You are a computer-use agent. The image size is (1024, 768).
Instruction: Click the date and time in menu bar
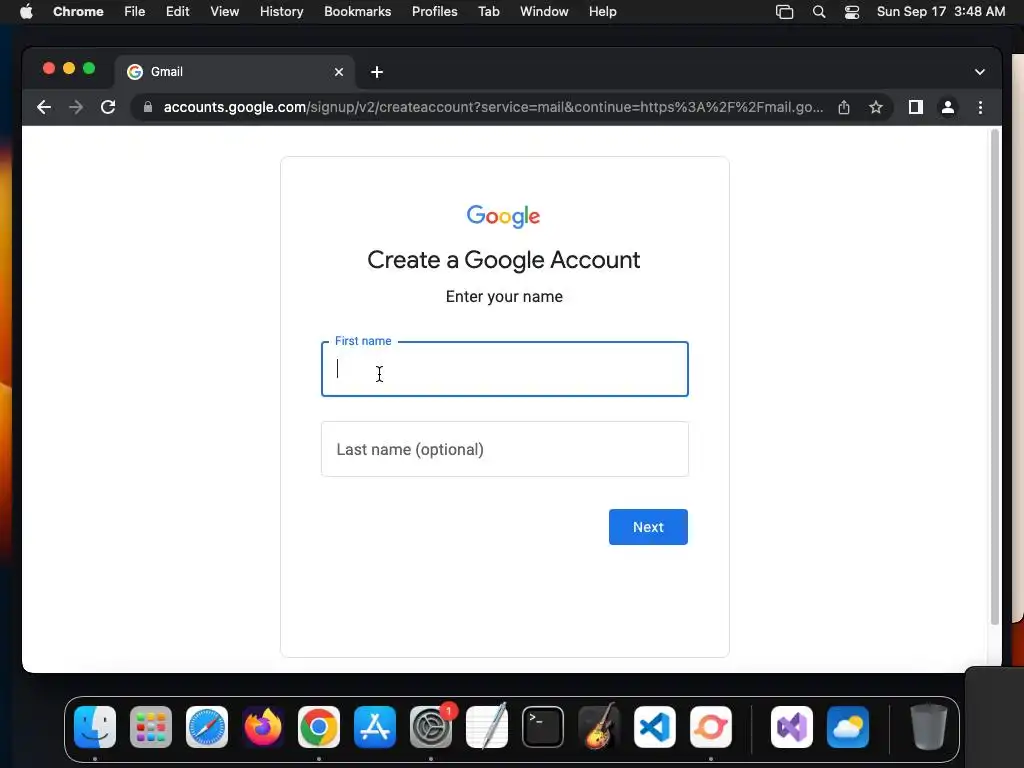pyautogui.click(x=940, y=12)
